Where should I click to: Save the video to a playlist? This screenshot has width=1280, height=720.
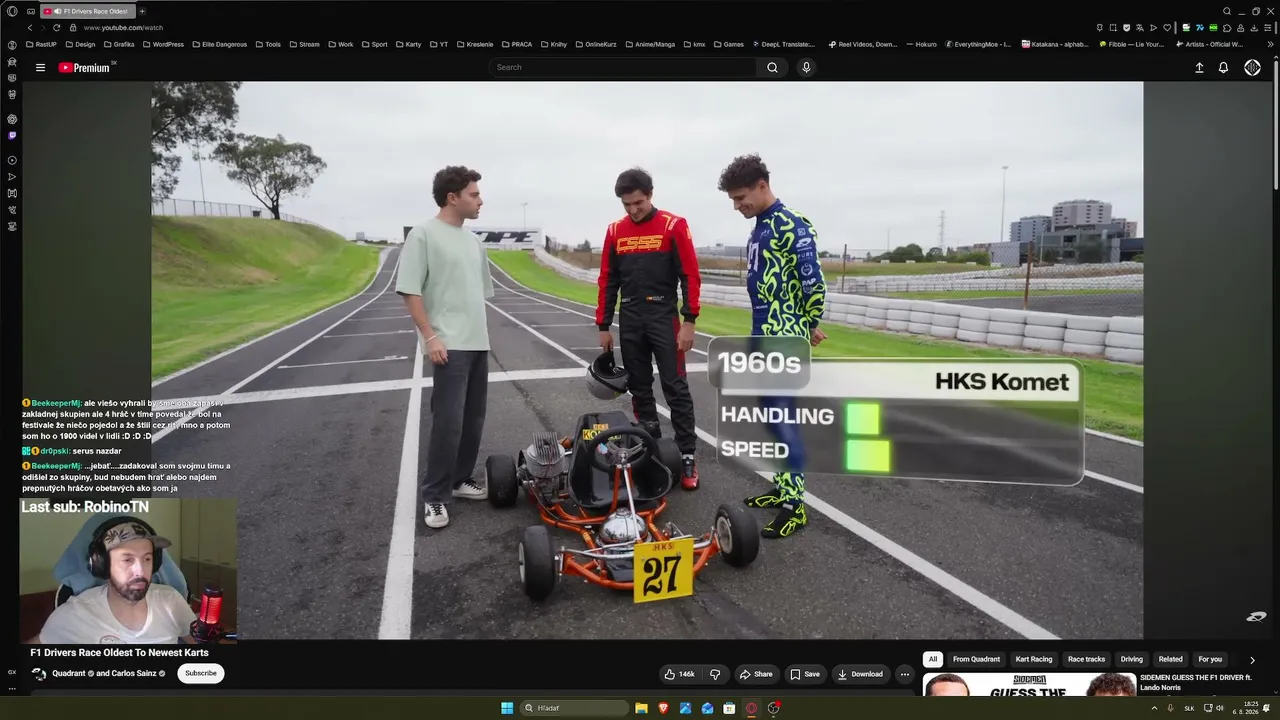(805, 674)
